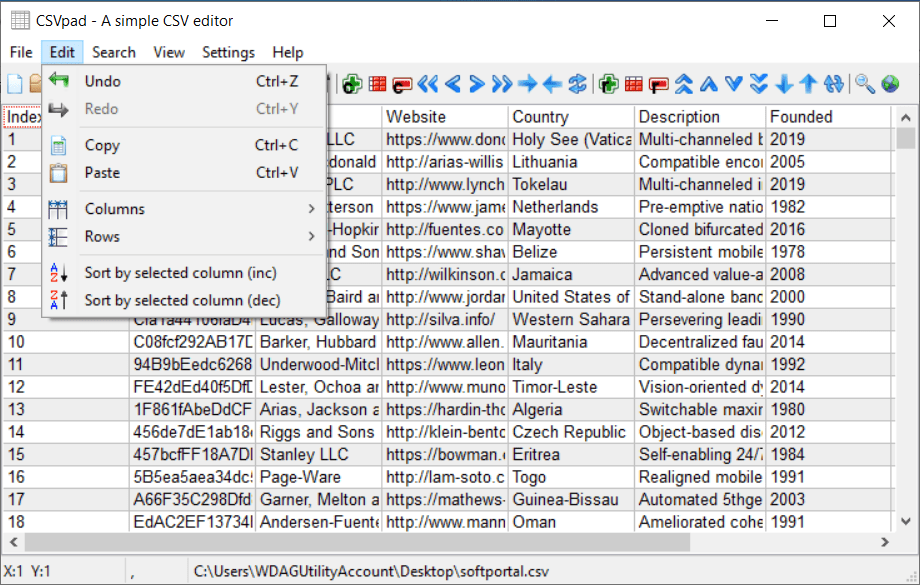Click the horizontal scrollbar thumb

click(357, 542)
